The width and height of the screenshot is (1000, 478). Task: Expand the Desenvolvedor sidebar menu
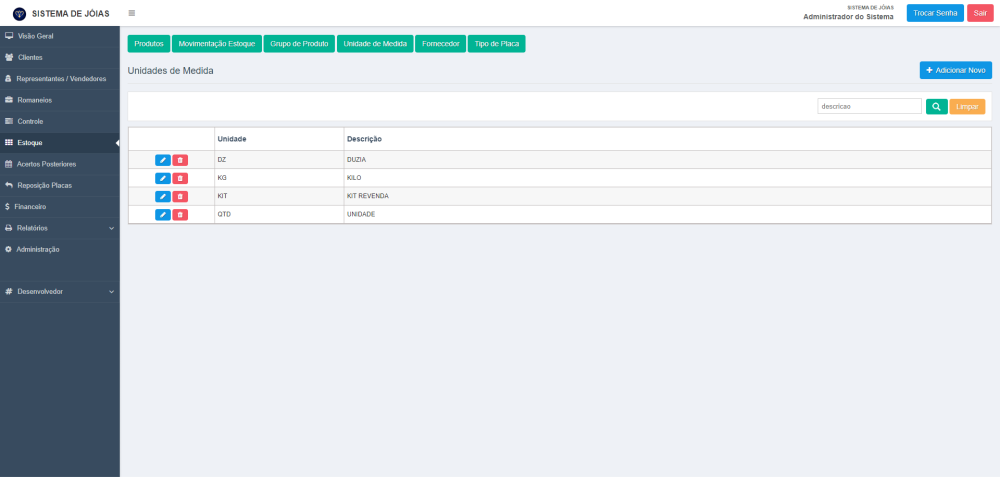(x=60, y=292)
